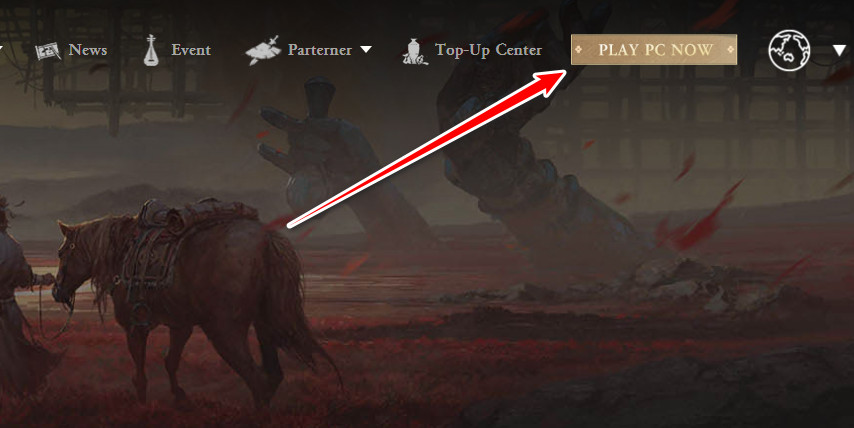Click the Event lute instrument icon
Viewport: 854px width, 428px height.
pos(151,50)
